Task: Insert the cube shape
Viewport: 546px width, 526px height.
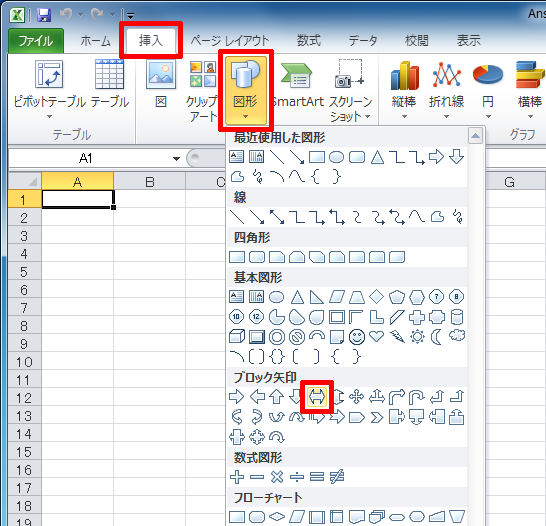Action: [x=237, y=337]
